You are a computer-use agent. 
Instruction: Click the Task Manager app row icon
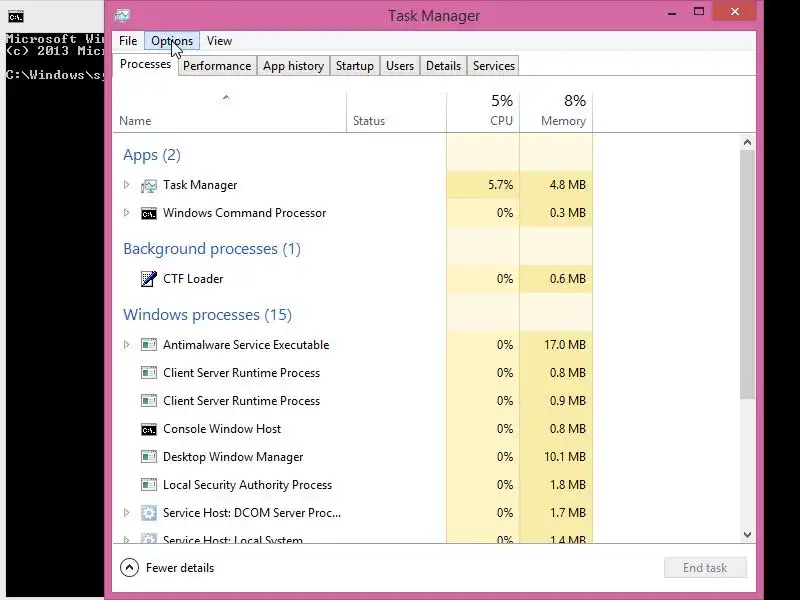click(148, 185)
